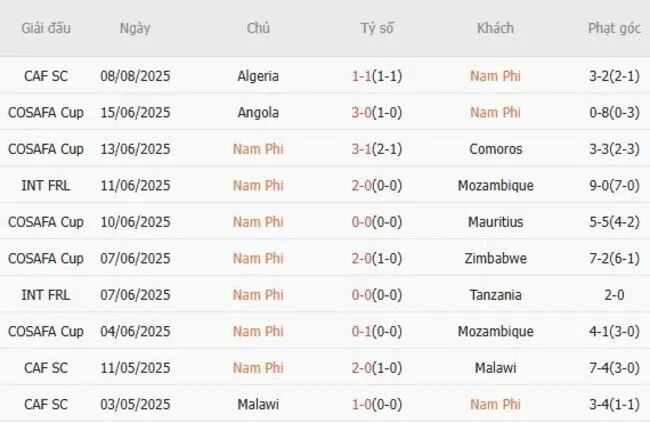The image size is (650, 423).
Task: Click the 3-1(2-1) match score
Action: pyautogui.click(x=377, y=149)
